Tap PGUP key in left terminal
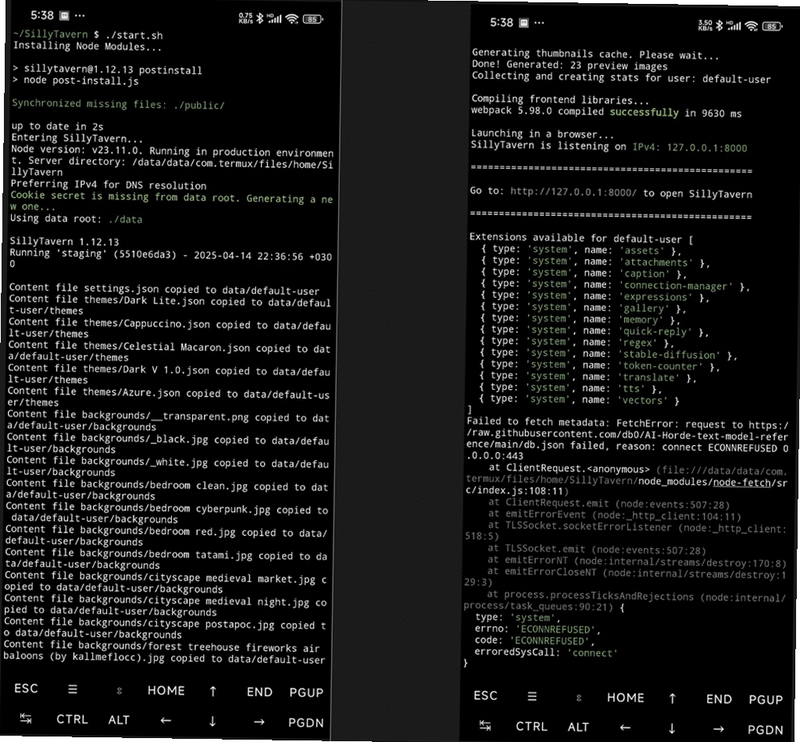Viewport: 800px width, 742px height. point(306,693)
